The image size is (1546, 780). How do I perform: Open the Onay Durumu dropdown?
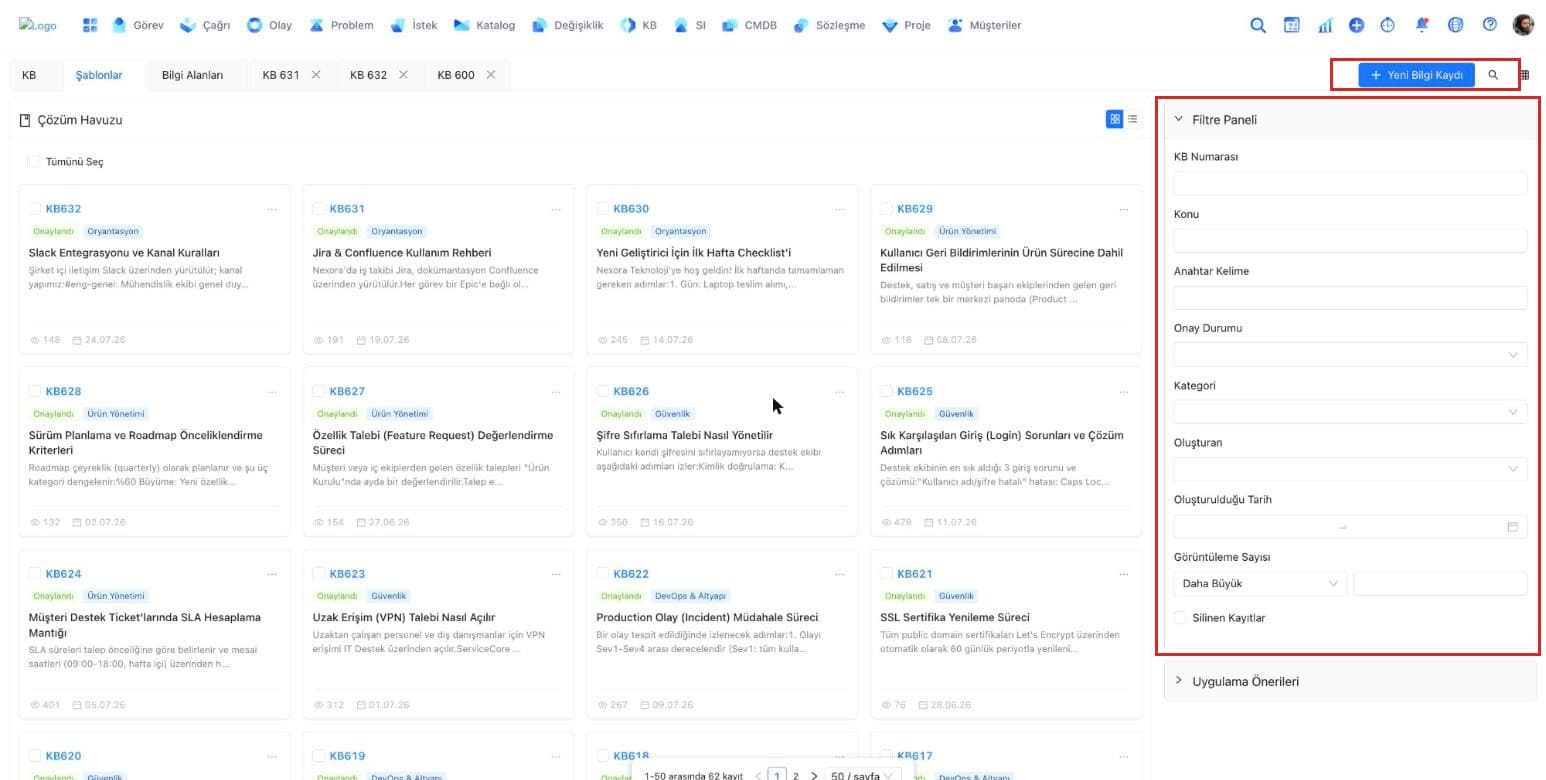[1350, 355]
